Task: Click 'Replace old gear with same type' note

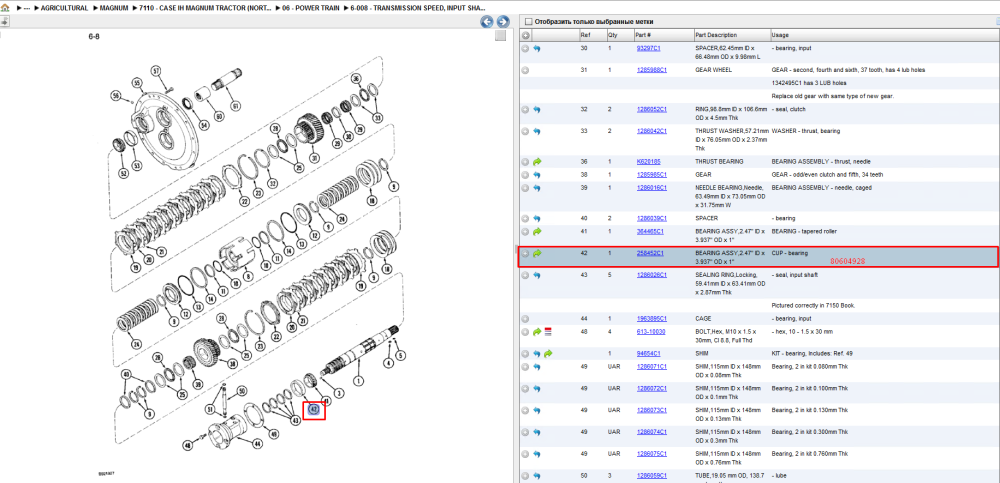Action: (x=833, y=96)
